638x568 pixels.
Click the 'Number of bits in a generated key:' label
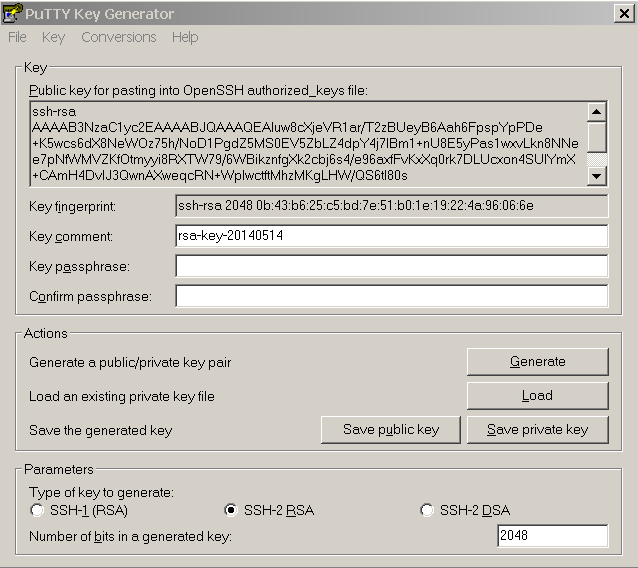(130, 537)
